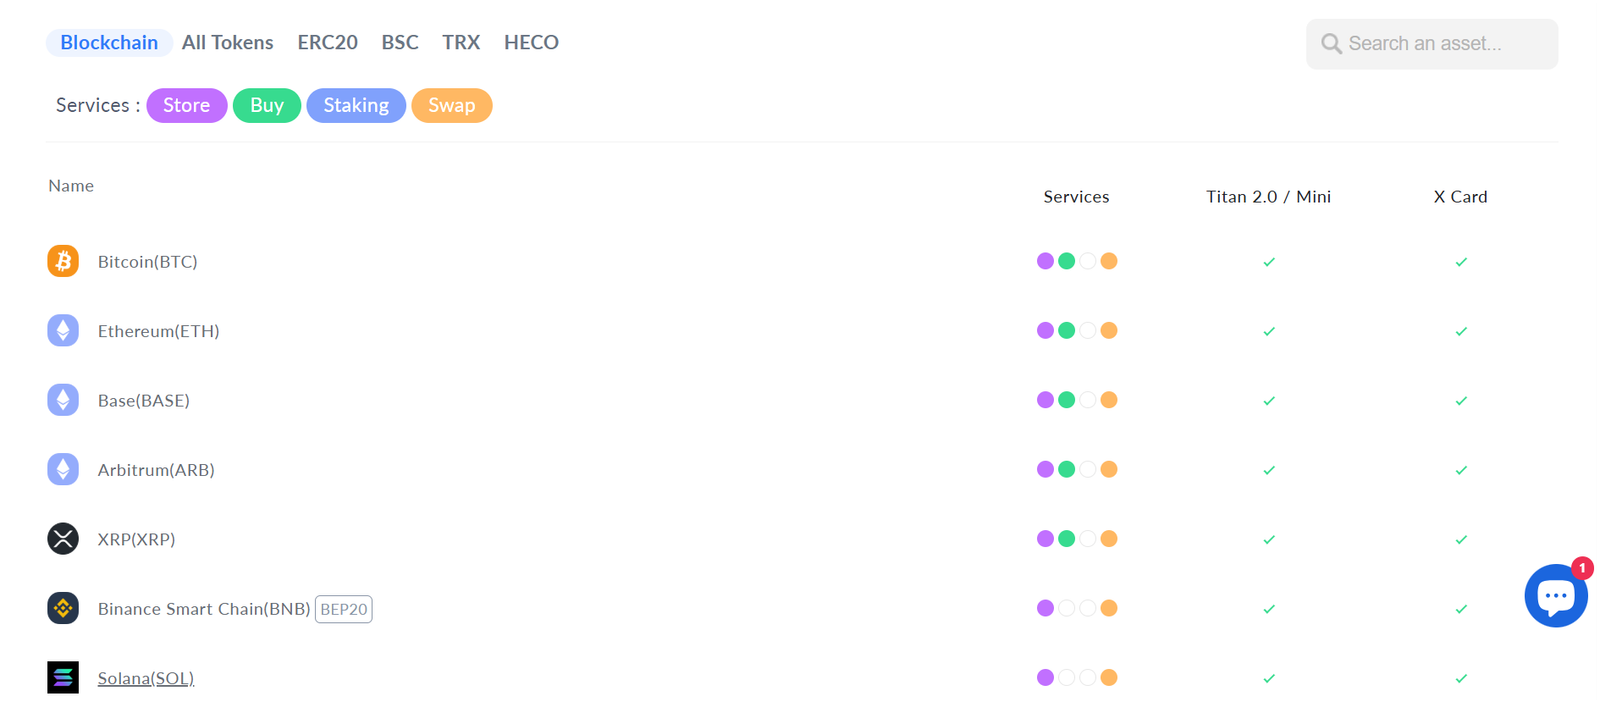Click the X Card checkmark for Solana
The height and width of the screenshot is (703, 1600).
click(x=1461, y=678)
